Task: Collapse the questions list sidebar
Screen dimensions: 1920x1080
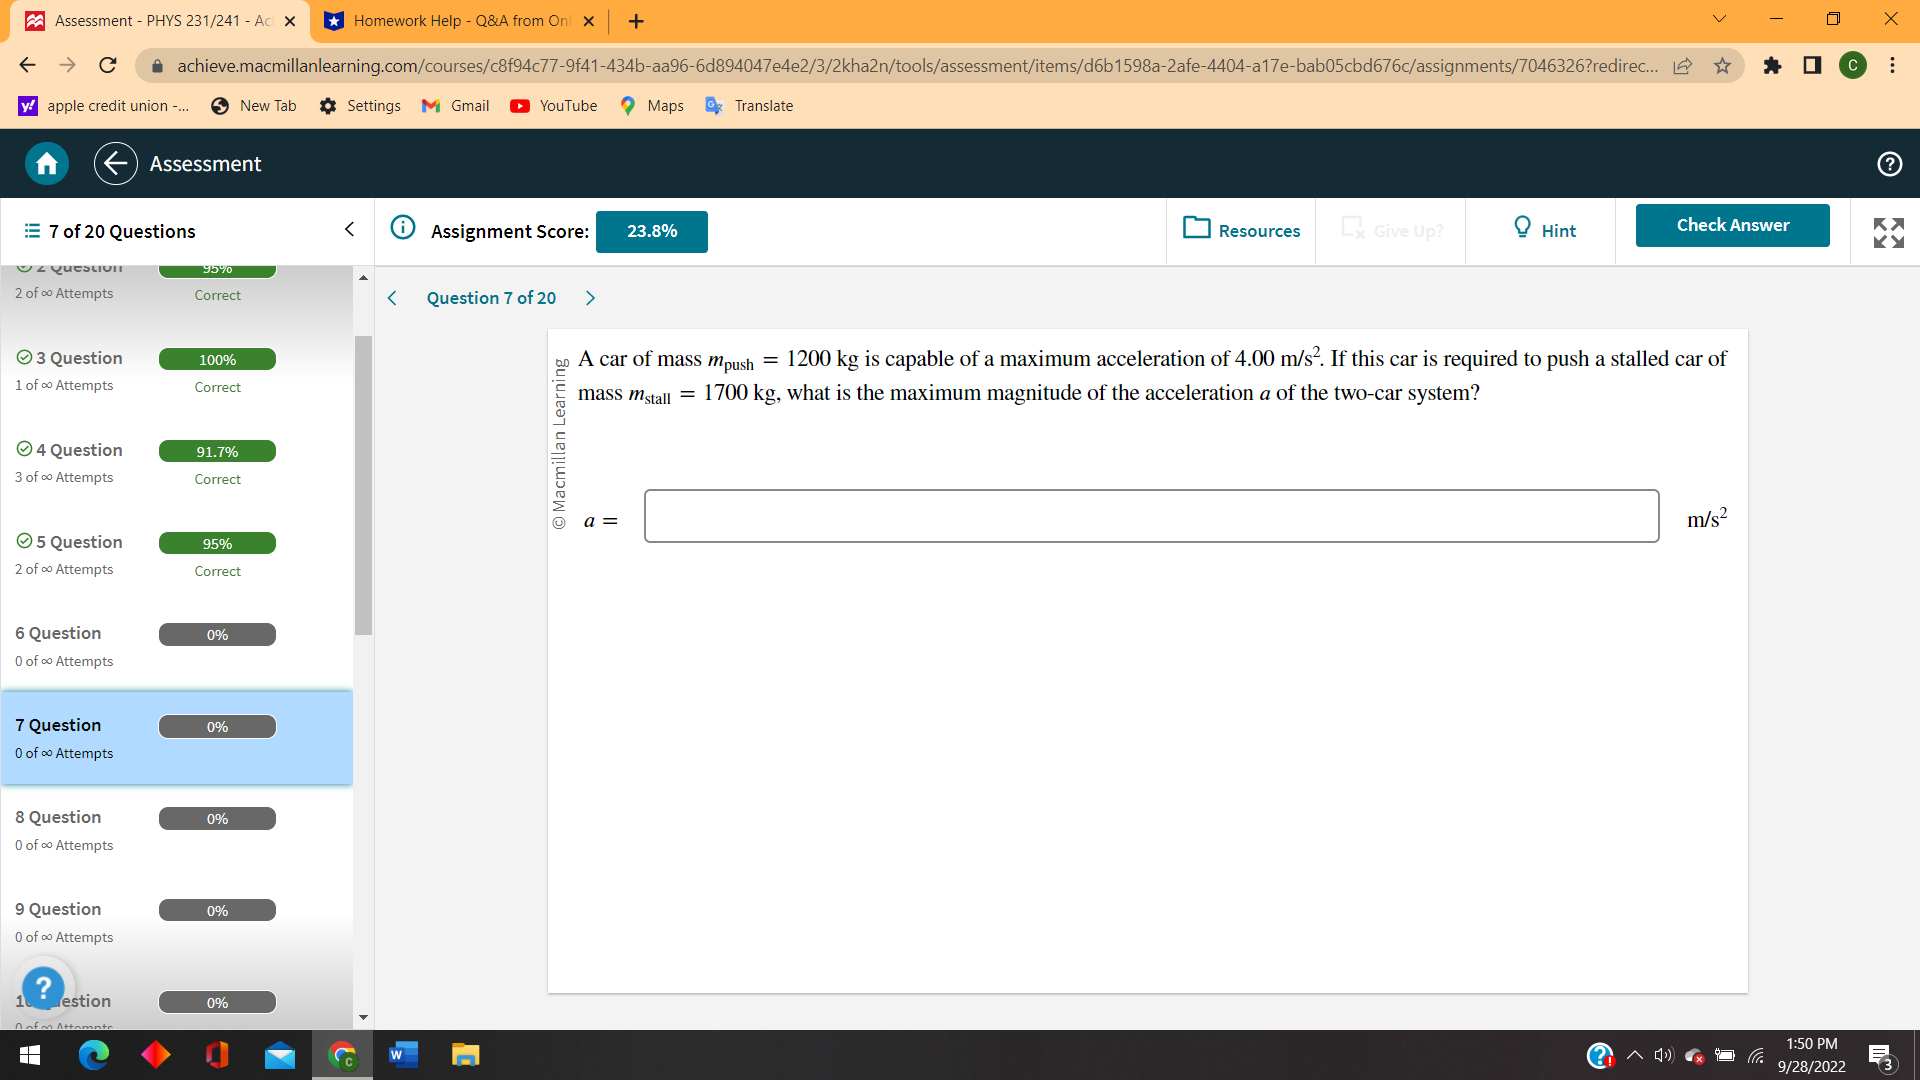Action: 349,230
